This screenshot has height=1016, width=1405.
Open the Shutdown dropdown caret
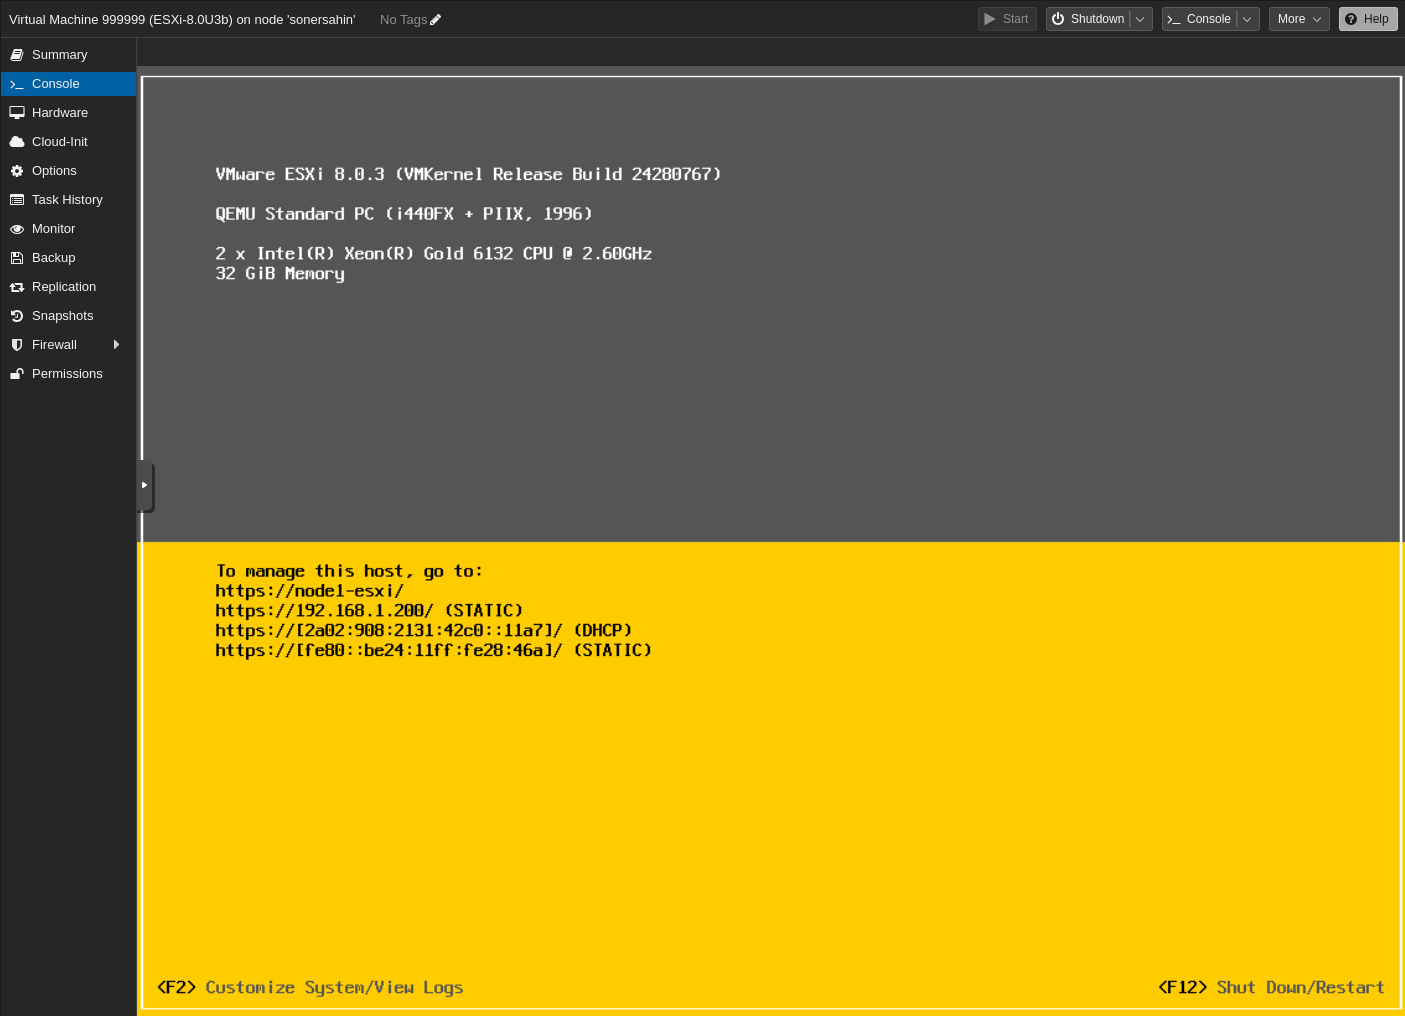tap(1140, 18)
